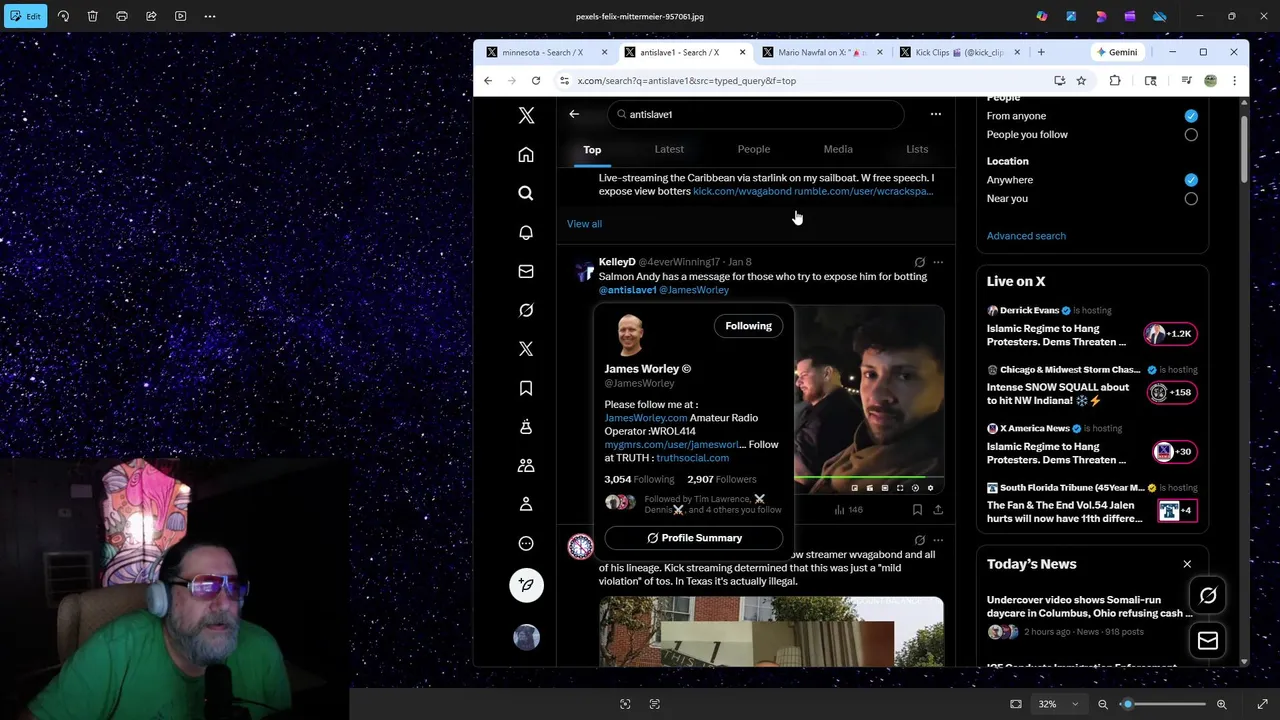Screen dimensions: 1280x720
Task: Enter fullscreen in Photos viewer
Action: pyautogui.click(x=1262, y=704)
